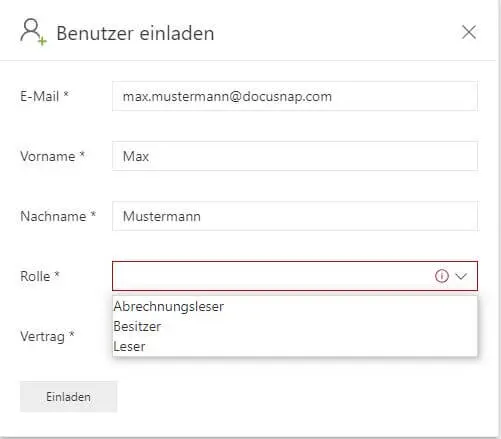501x439 pixels.
Task: Click the Rolle * label
Action: pyautogui.click(x=40, y=276)
